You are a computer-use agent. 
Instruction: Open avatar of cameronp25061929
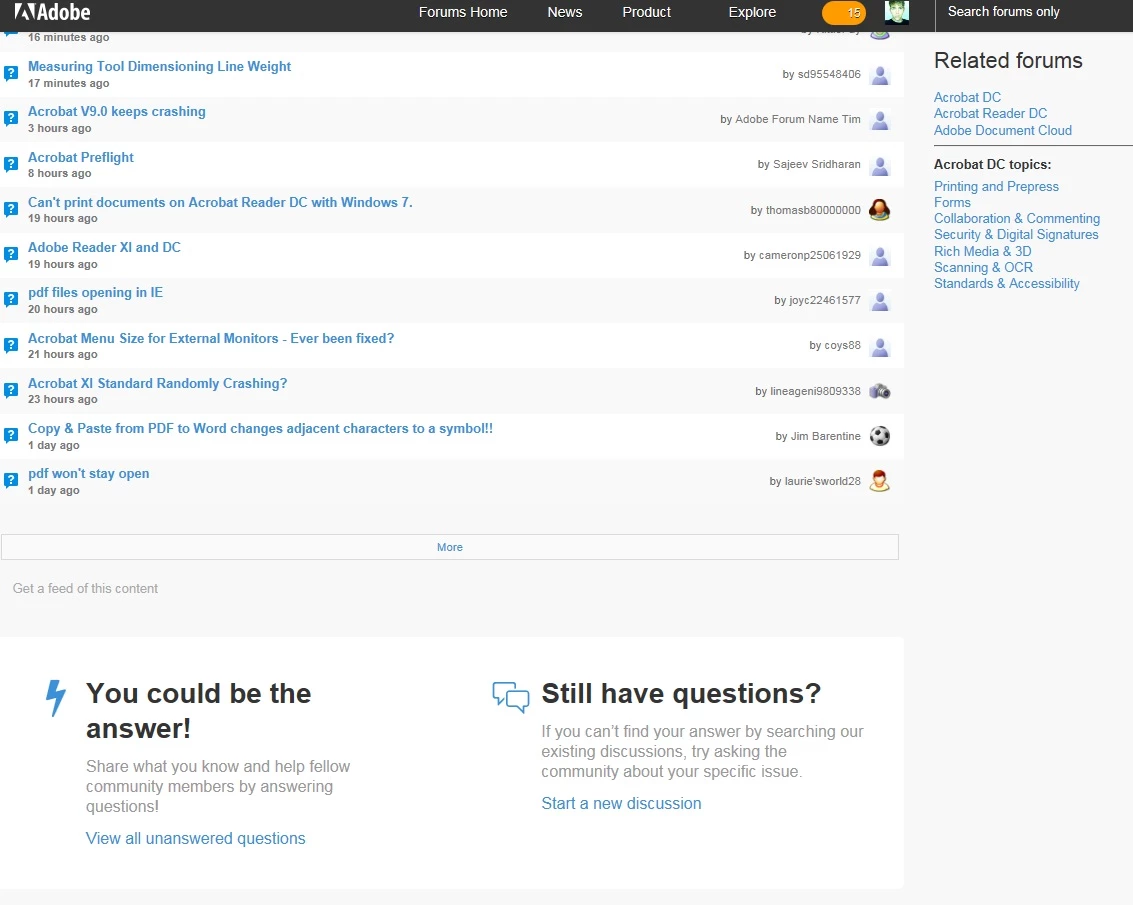pos(879,255)
